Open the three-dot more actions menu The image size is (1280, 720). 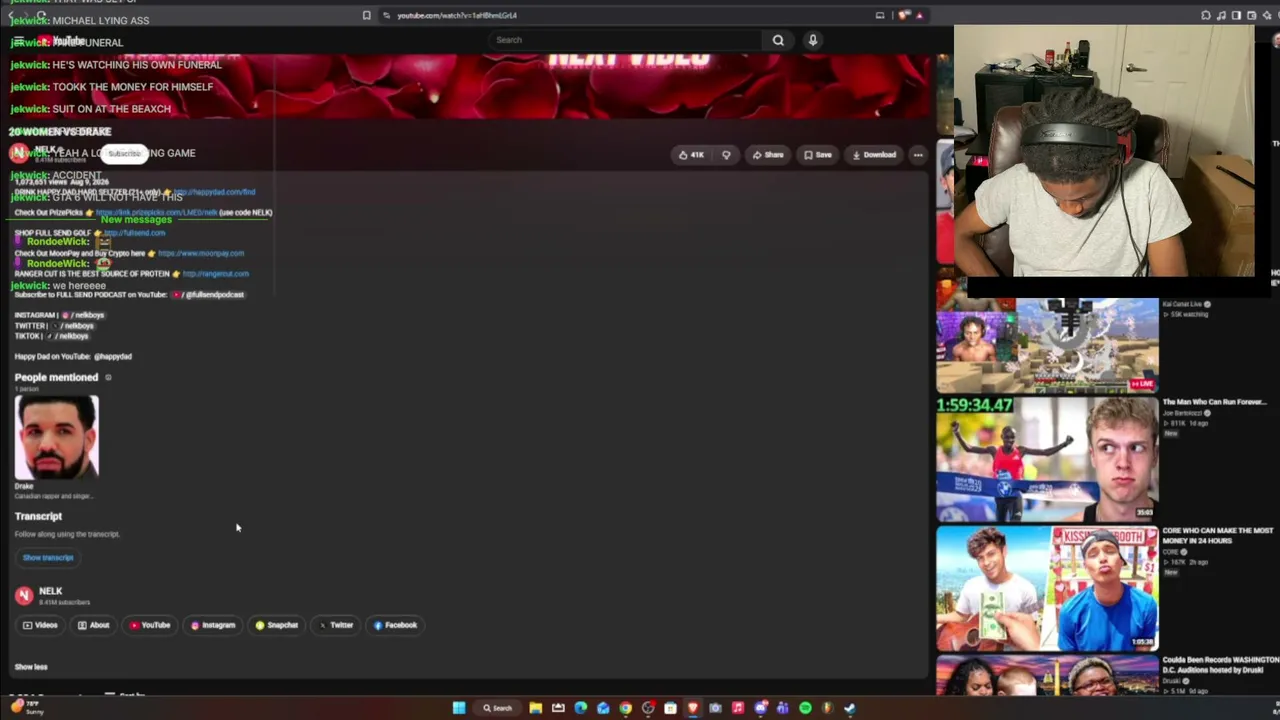pyautogui.click(x=918, y=155)
